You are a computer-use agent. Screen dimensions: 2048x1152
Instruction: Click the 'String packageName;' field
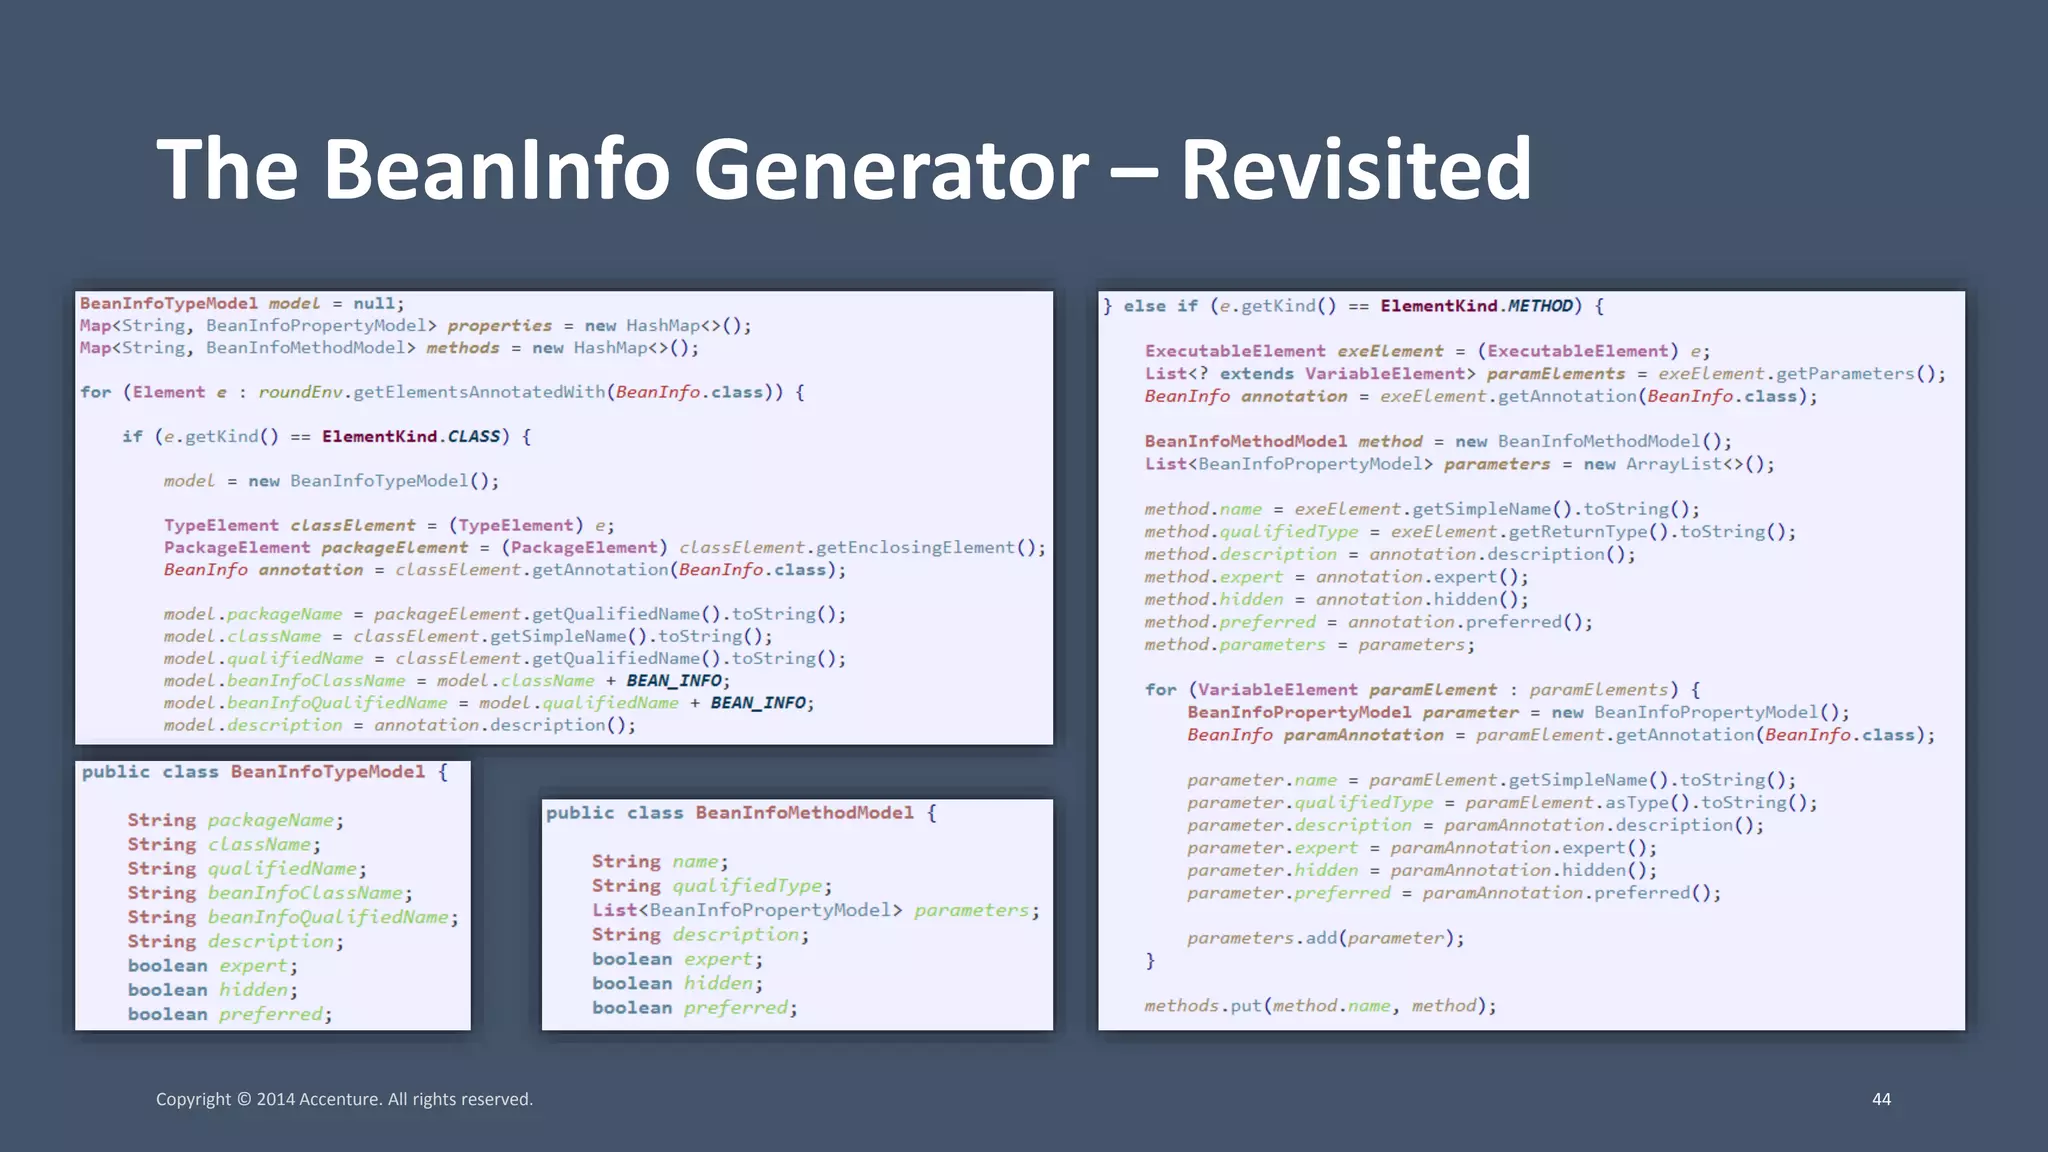point(236,820)
